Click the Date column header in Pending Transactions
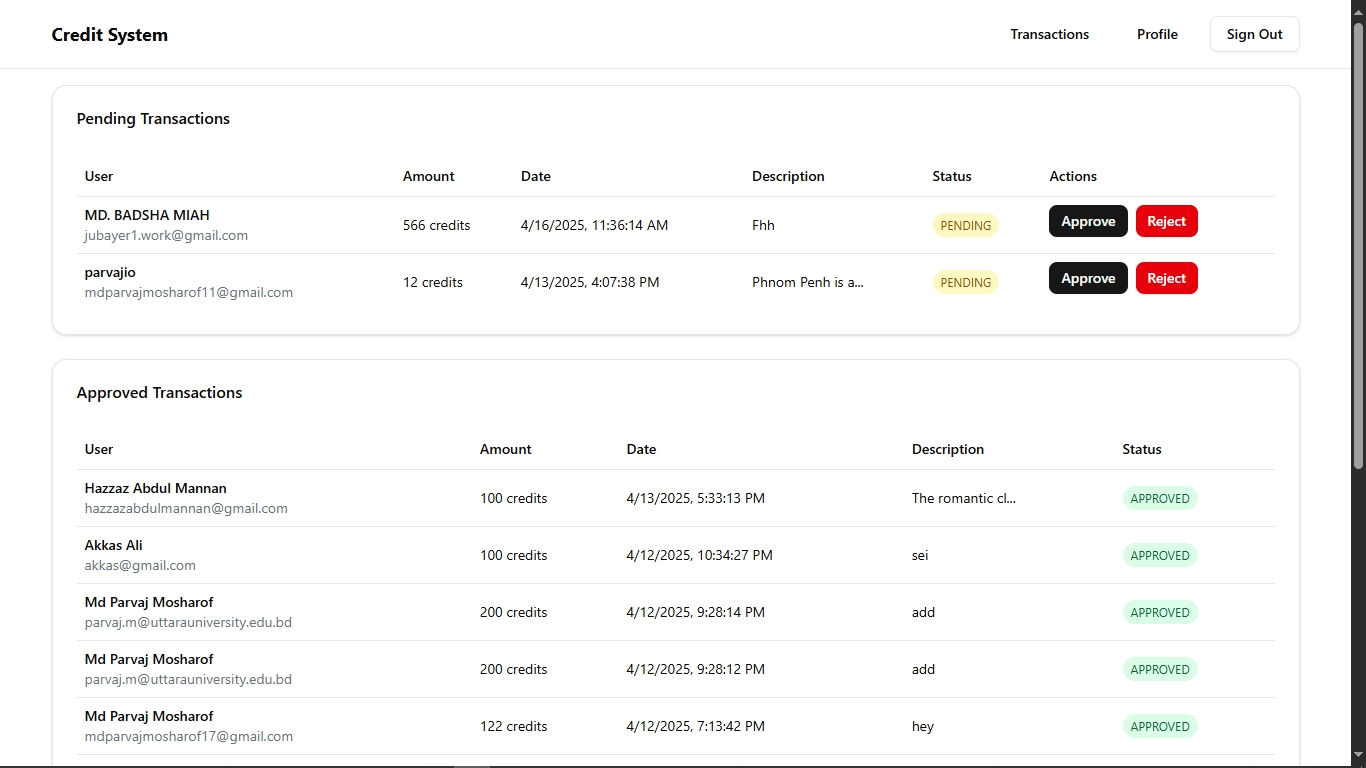Image resolution: width=1366 pixels, height=768 pixels. tap(535, 176)
